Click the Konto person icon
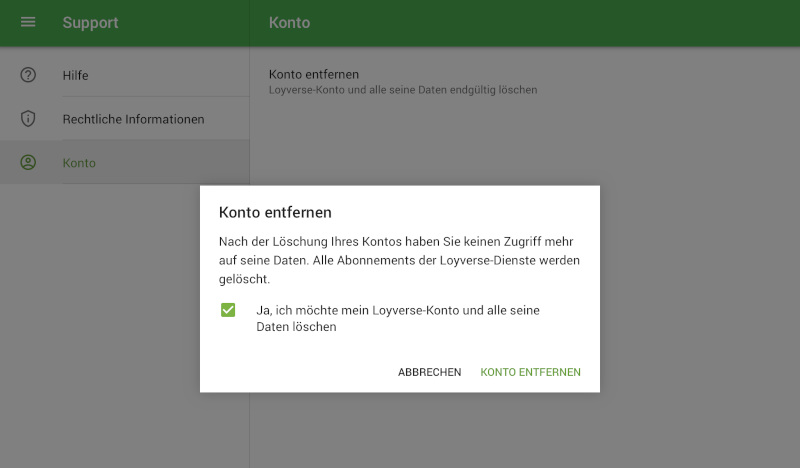This screenshot has height=468, width=800. click(x=28, y=162)
